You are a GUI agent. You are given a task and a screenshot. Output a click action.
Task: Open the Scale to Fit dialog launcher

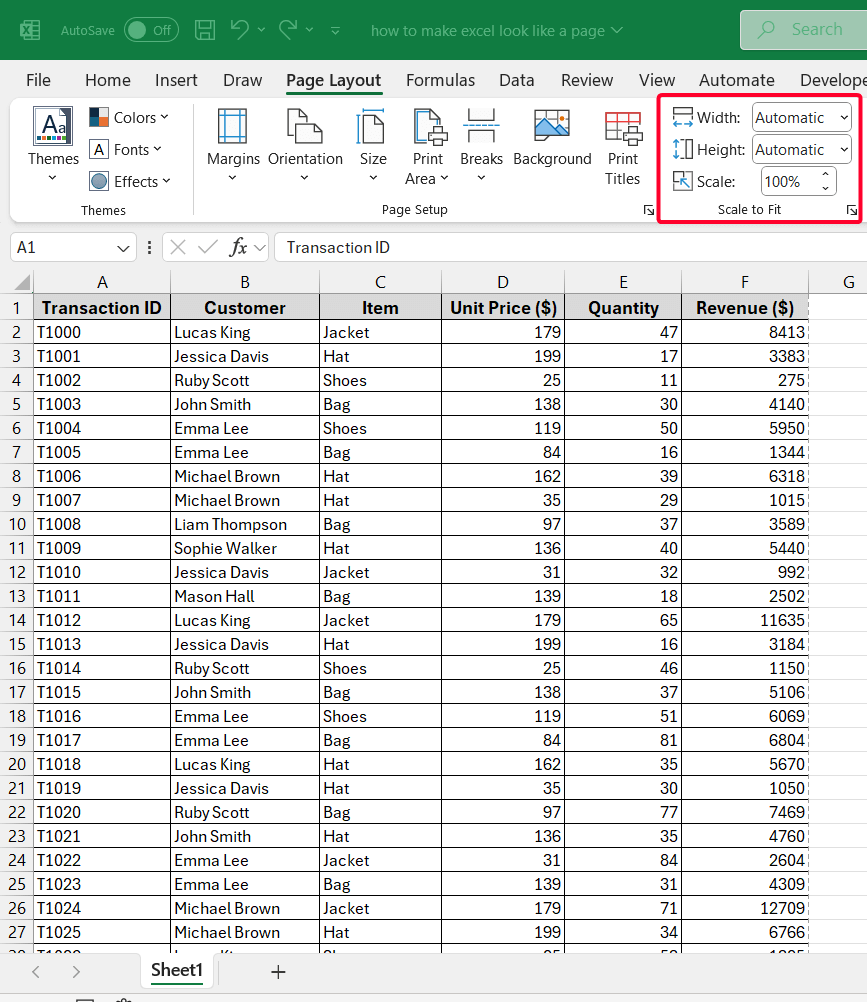tap(851, 210)
